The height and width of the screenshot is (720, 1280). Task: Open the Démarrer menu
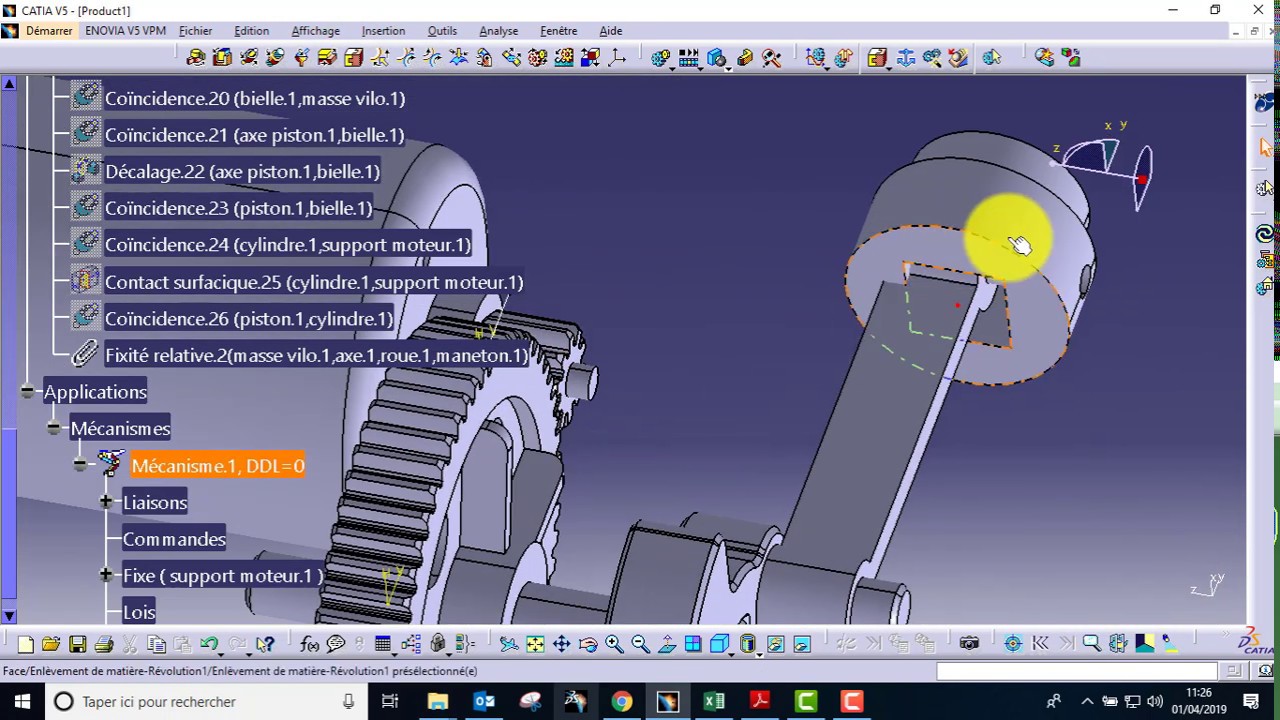tap(49, 31)
